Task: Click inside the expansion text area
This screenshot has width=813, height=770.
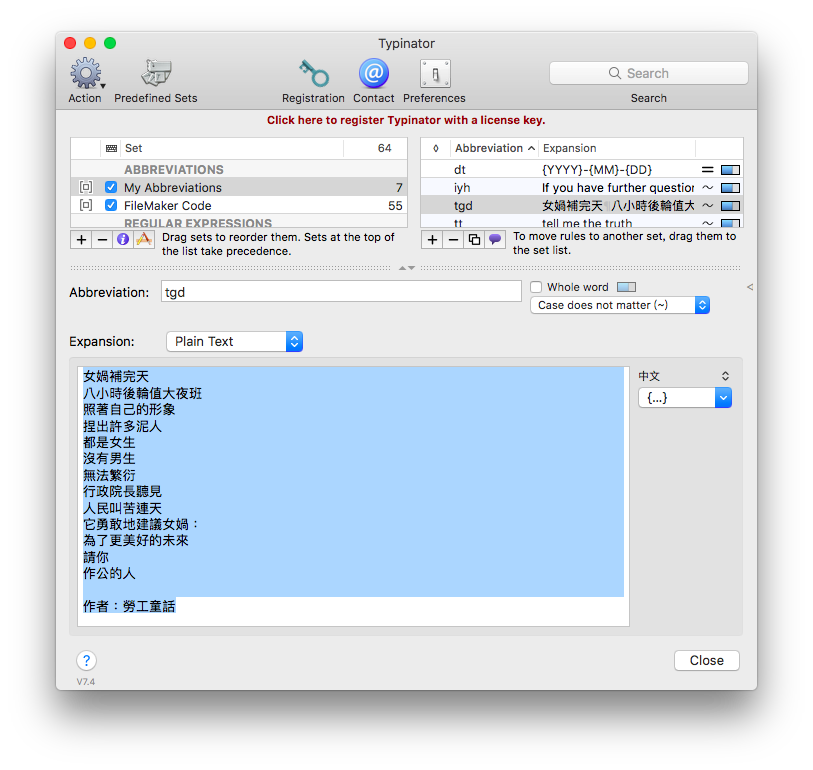Action: pyautogui.click(x=353, y=496)
